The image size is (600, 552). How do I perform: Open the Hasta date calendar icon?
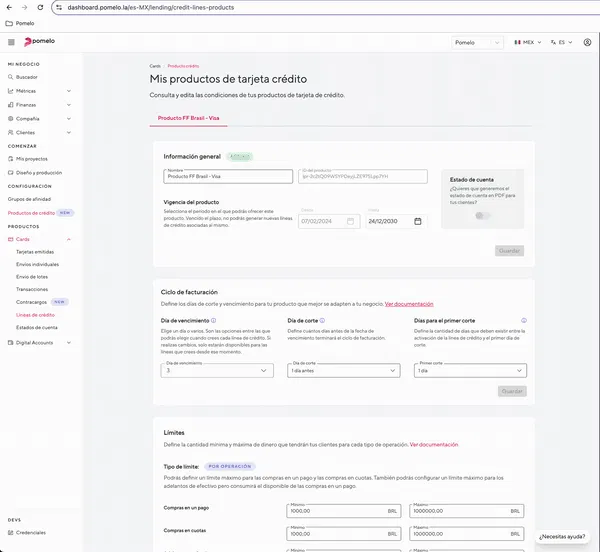(418, 221)
